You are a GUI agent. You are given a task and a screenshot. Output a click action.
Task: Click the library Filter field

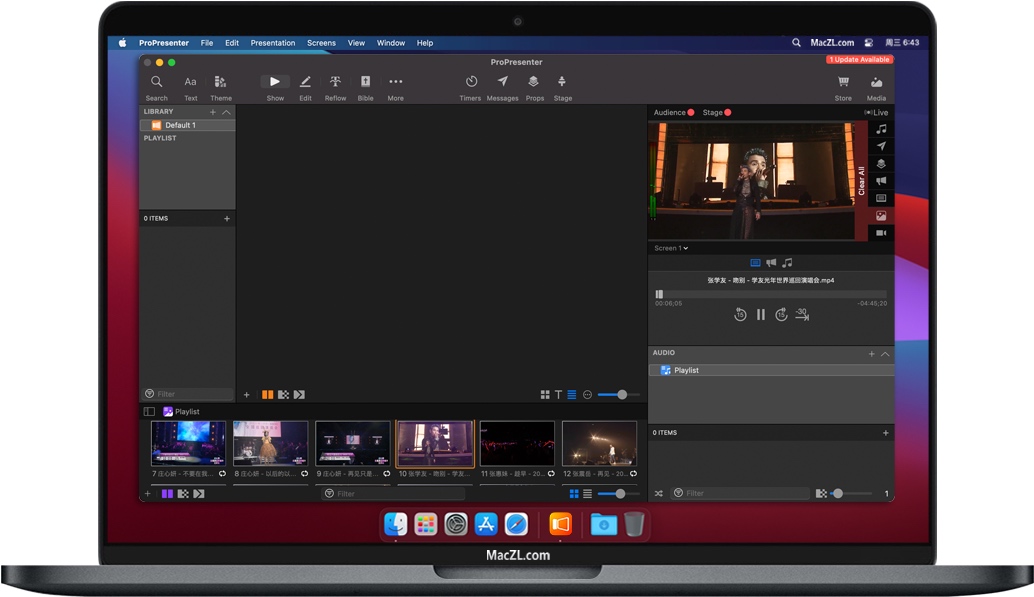pos(189,394)
